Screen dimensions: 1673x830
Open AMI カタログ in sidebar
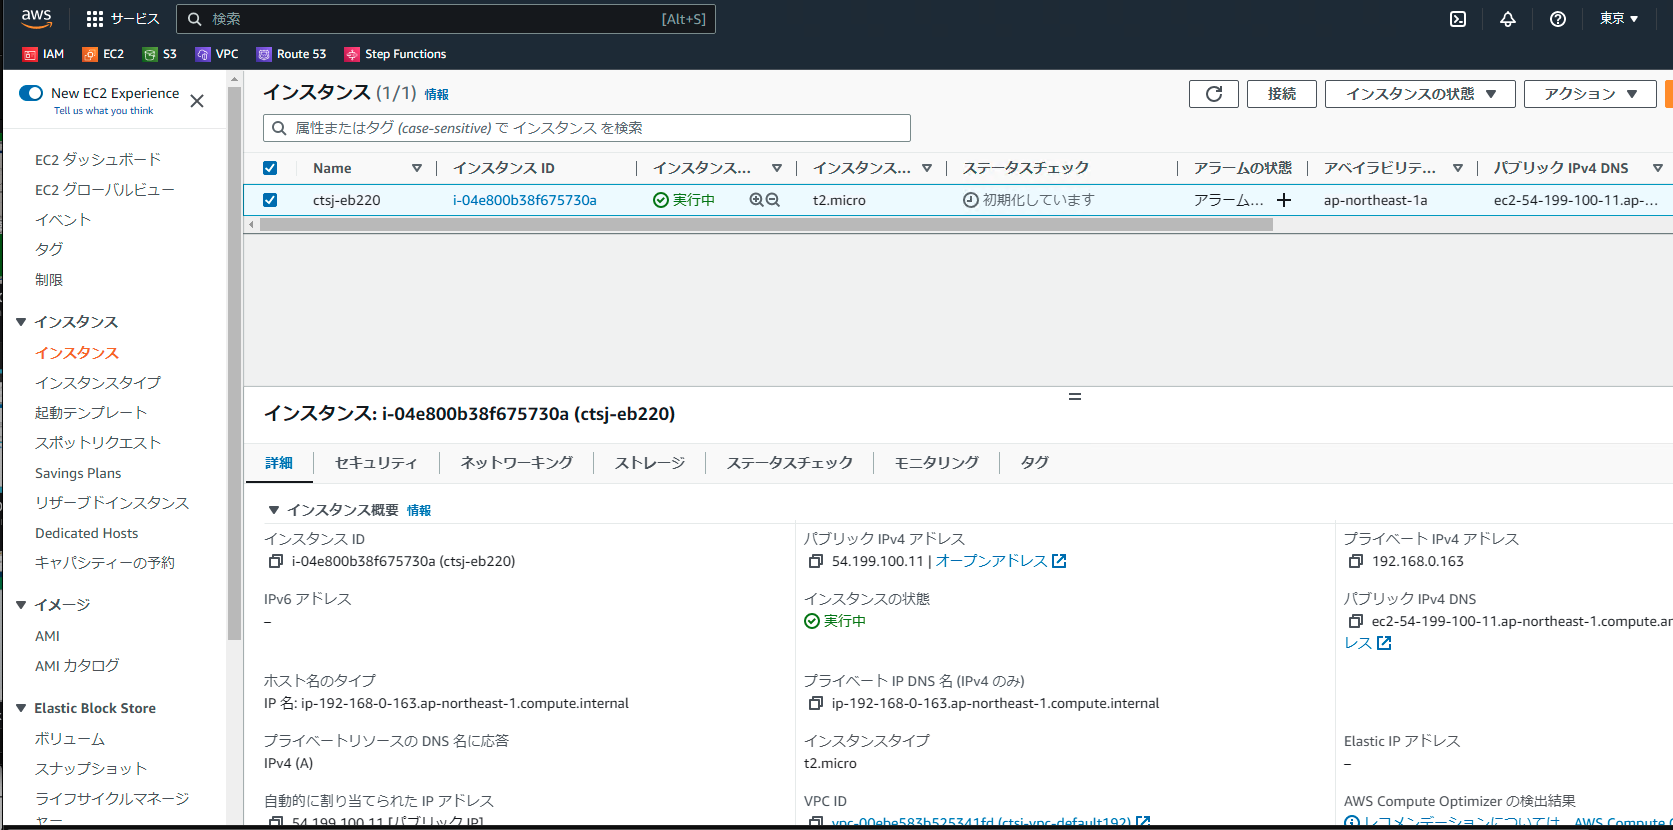(77, 666)
